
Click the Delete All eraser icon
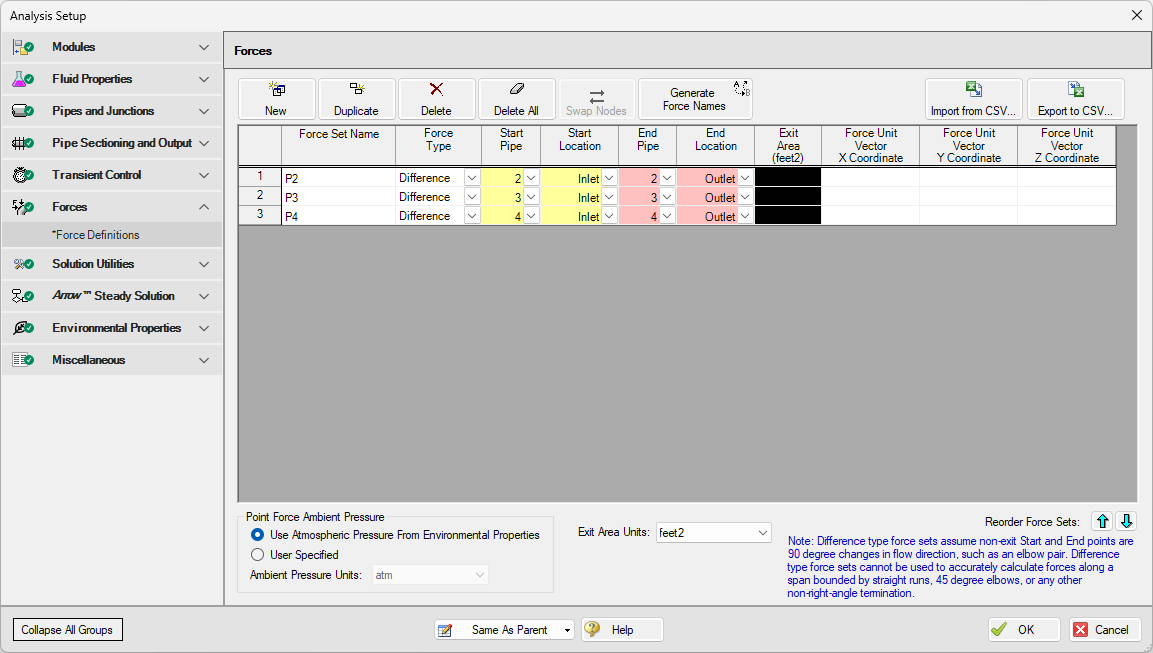(517, 89)
